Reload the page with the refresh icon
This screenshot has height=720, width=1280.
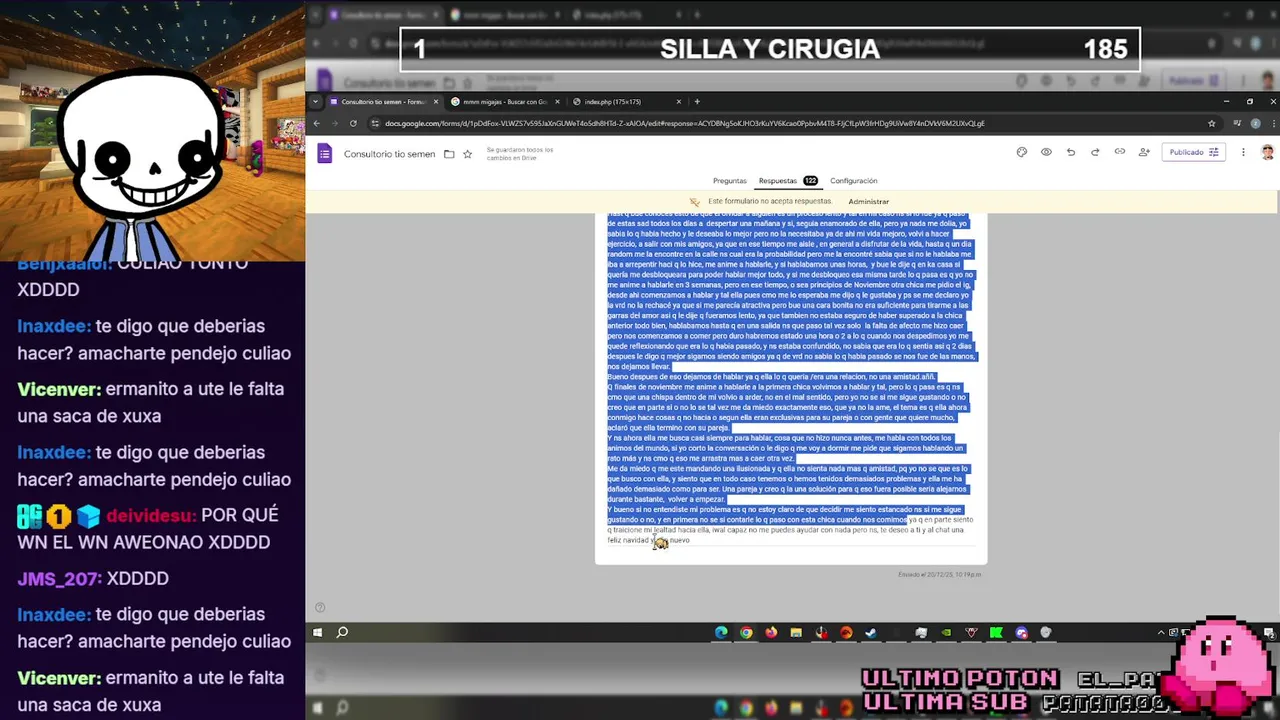coord(353,123)
